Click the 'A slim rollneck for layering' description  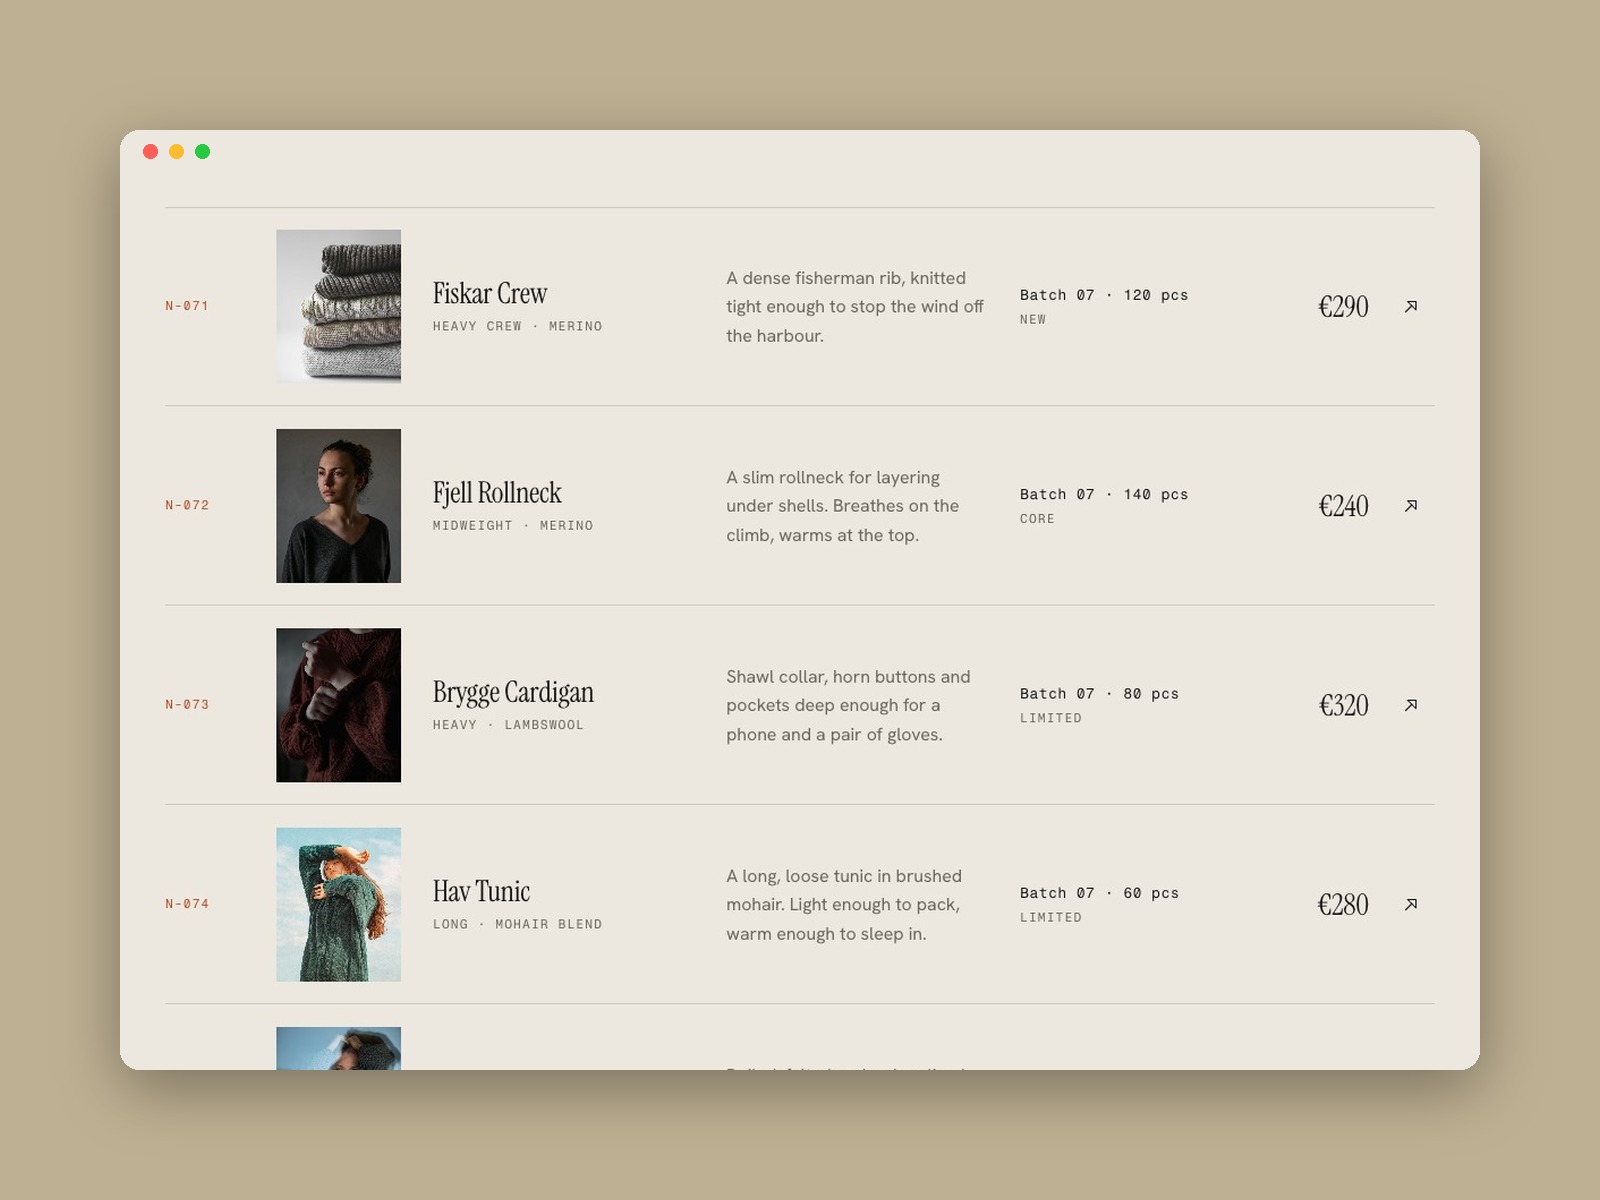tap(843, 506)
